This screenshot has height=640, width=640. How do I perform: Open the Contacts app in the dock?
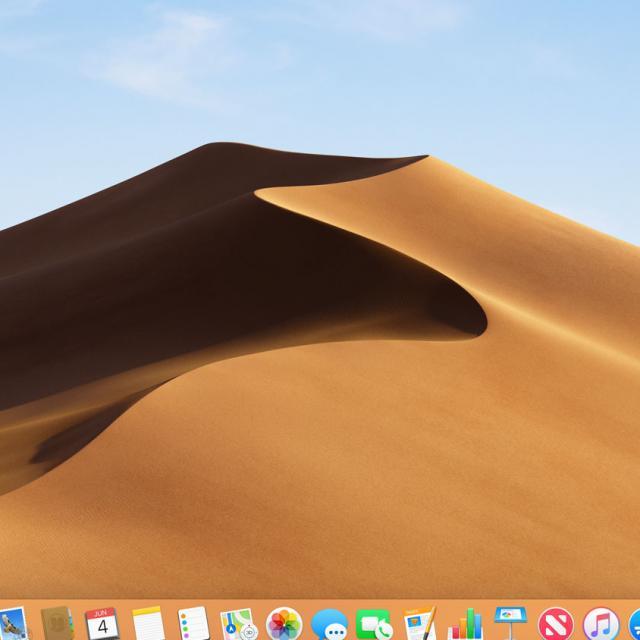[x=57, y=624]
